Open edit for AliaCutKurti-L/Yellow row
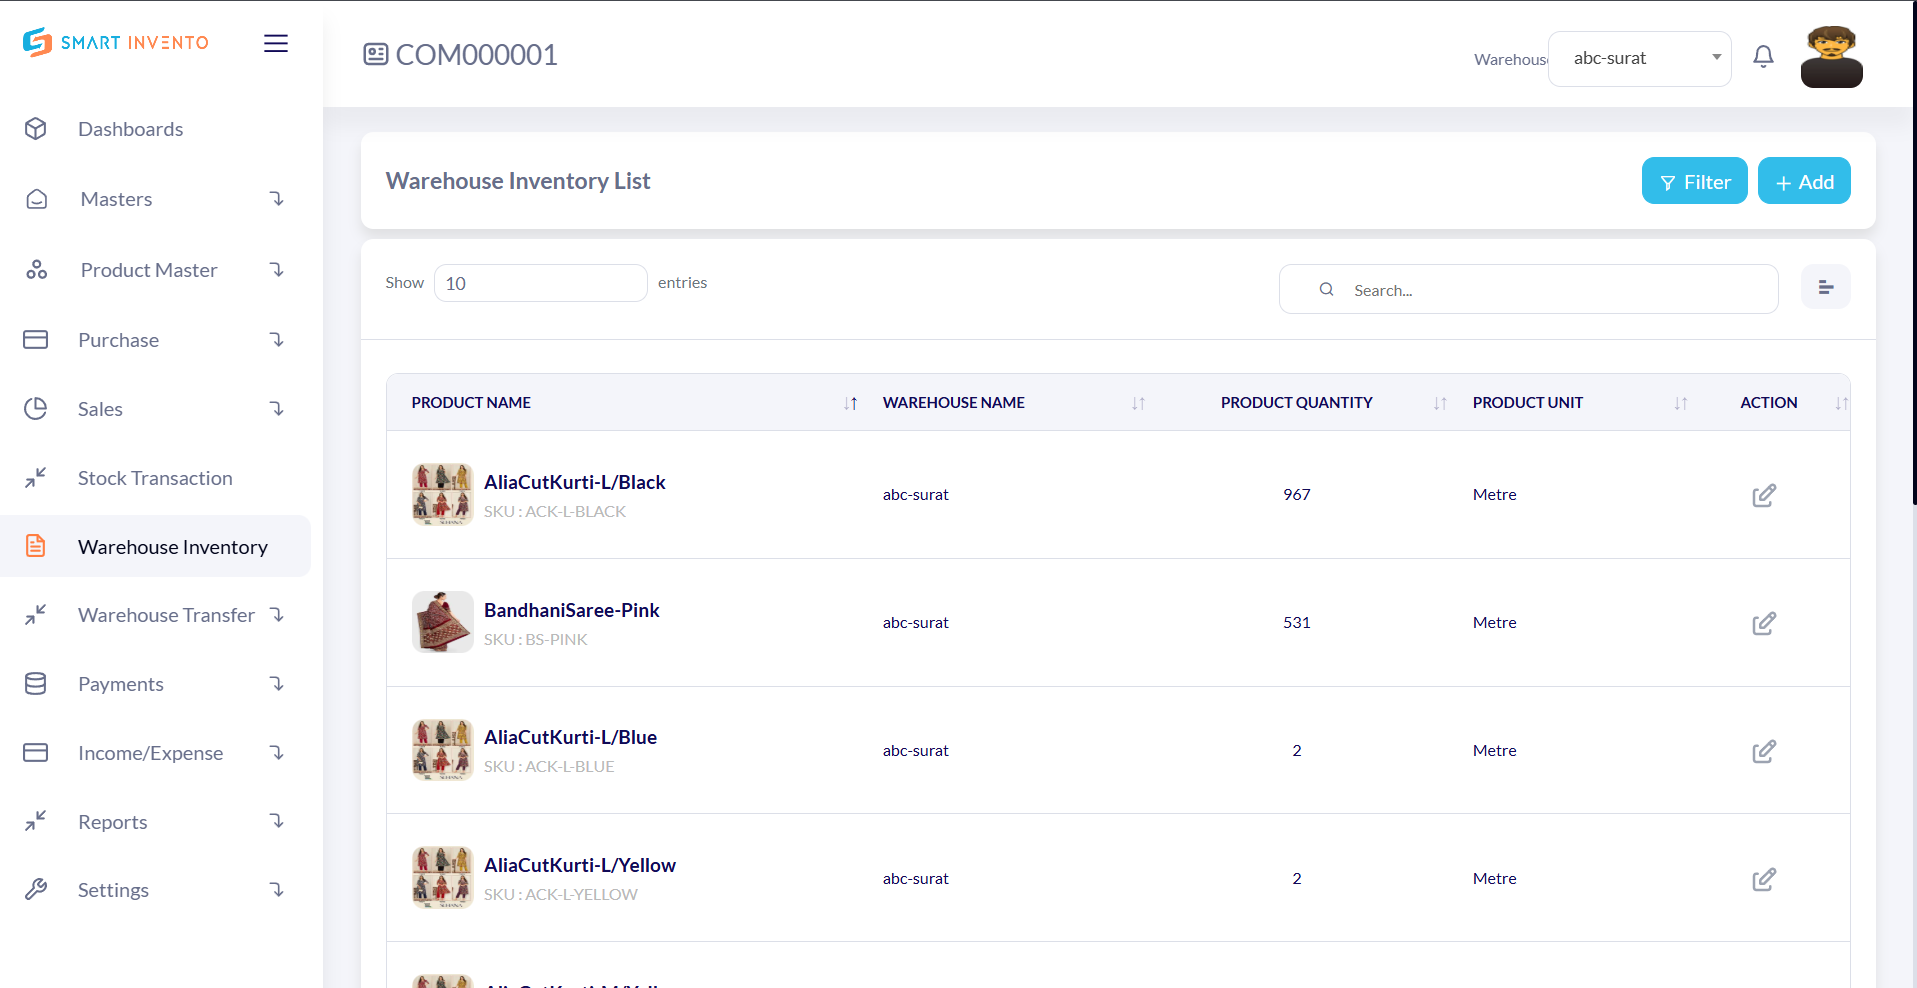 (x=1763, y=879)
